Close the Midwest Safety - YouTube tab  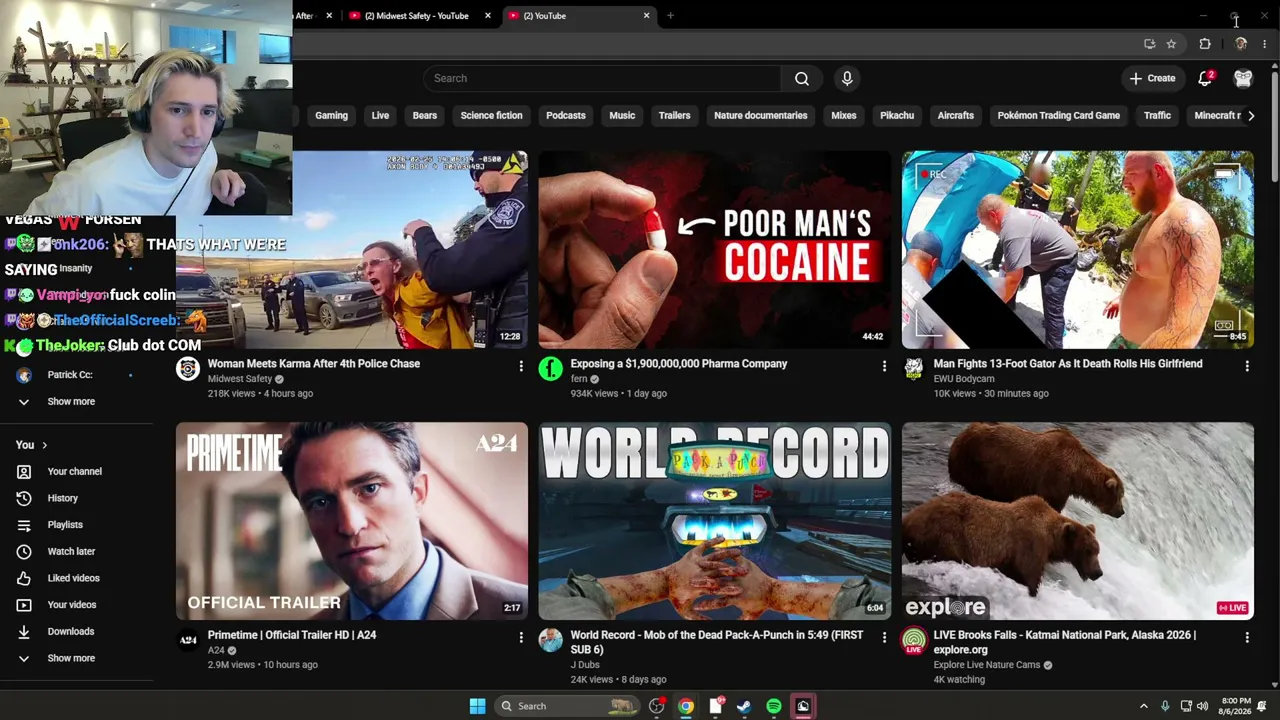point(488,16)
